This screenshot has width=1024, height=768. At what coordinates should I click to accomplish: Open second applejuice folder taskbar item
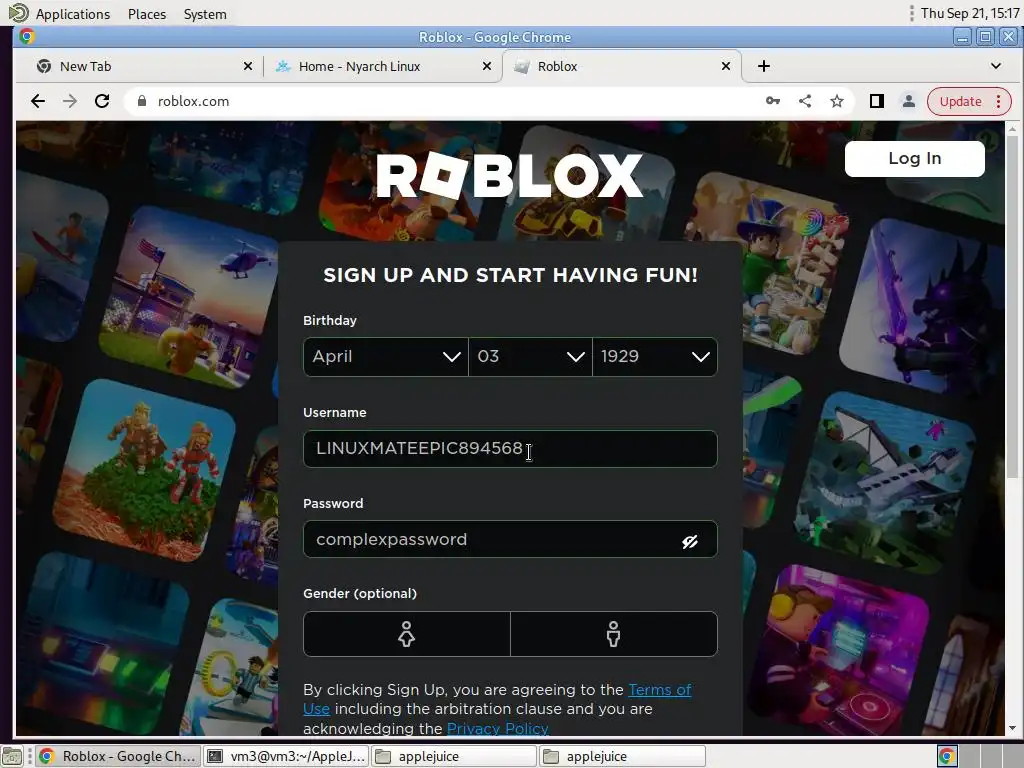click(x=622, y=756)
